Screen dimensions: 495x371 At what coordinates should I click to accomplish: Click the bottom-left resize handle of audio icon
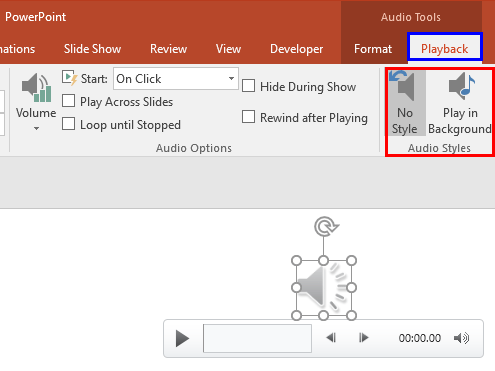296,315
